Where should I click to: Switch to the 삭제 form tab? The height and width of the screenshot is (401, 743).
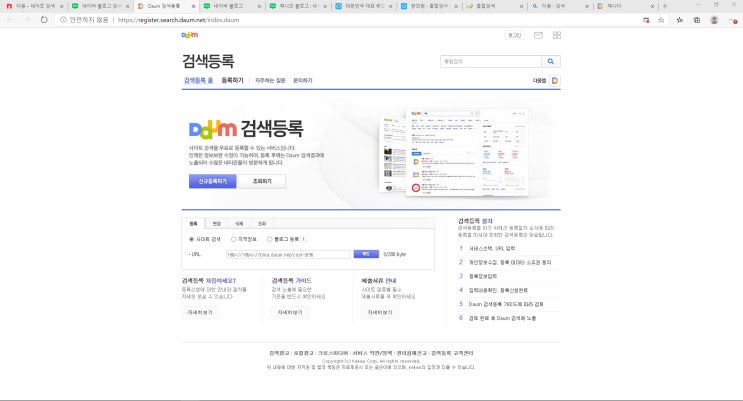tap(239, 223)
